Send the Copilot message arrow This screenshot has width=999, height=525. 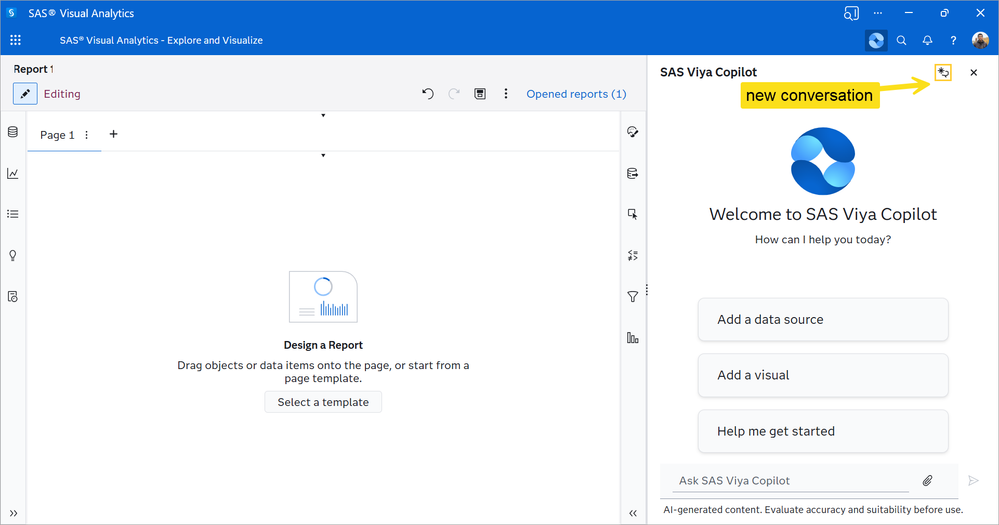(x=973, y=480)
